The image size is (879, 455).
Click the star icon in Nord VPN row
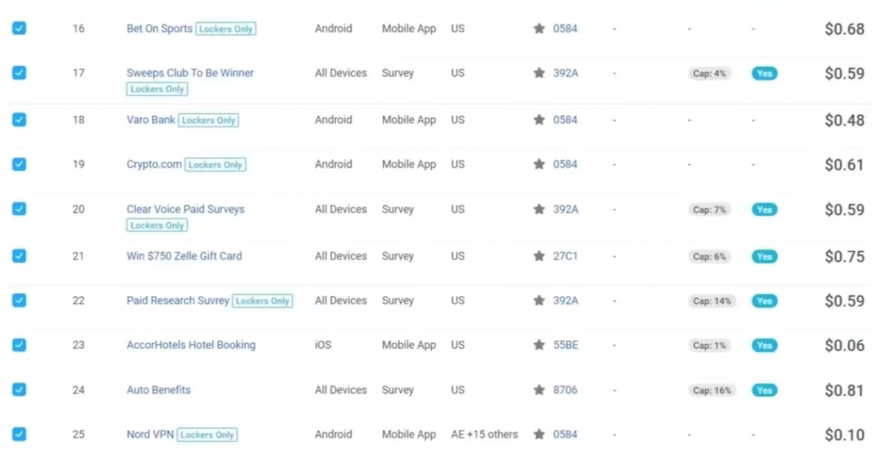click(539, 435)
